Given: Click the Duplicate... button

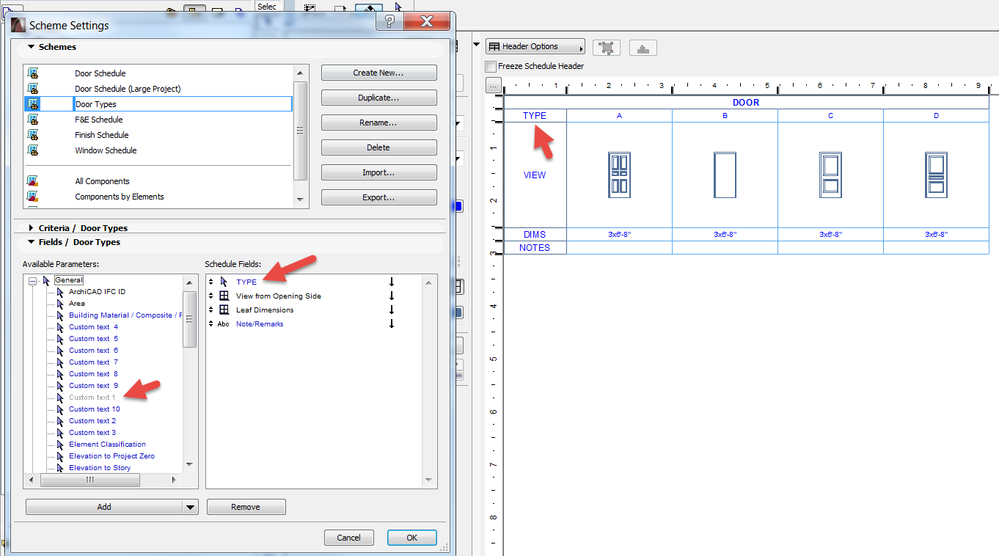Looking at the screenshot, I should tap(378, 97).
